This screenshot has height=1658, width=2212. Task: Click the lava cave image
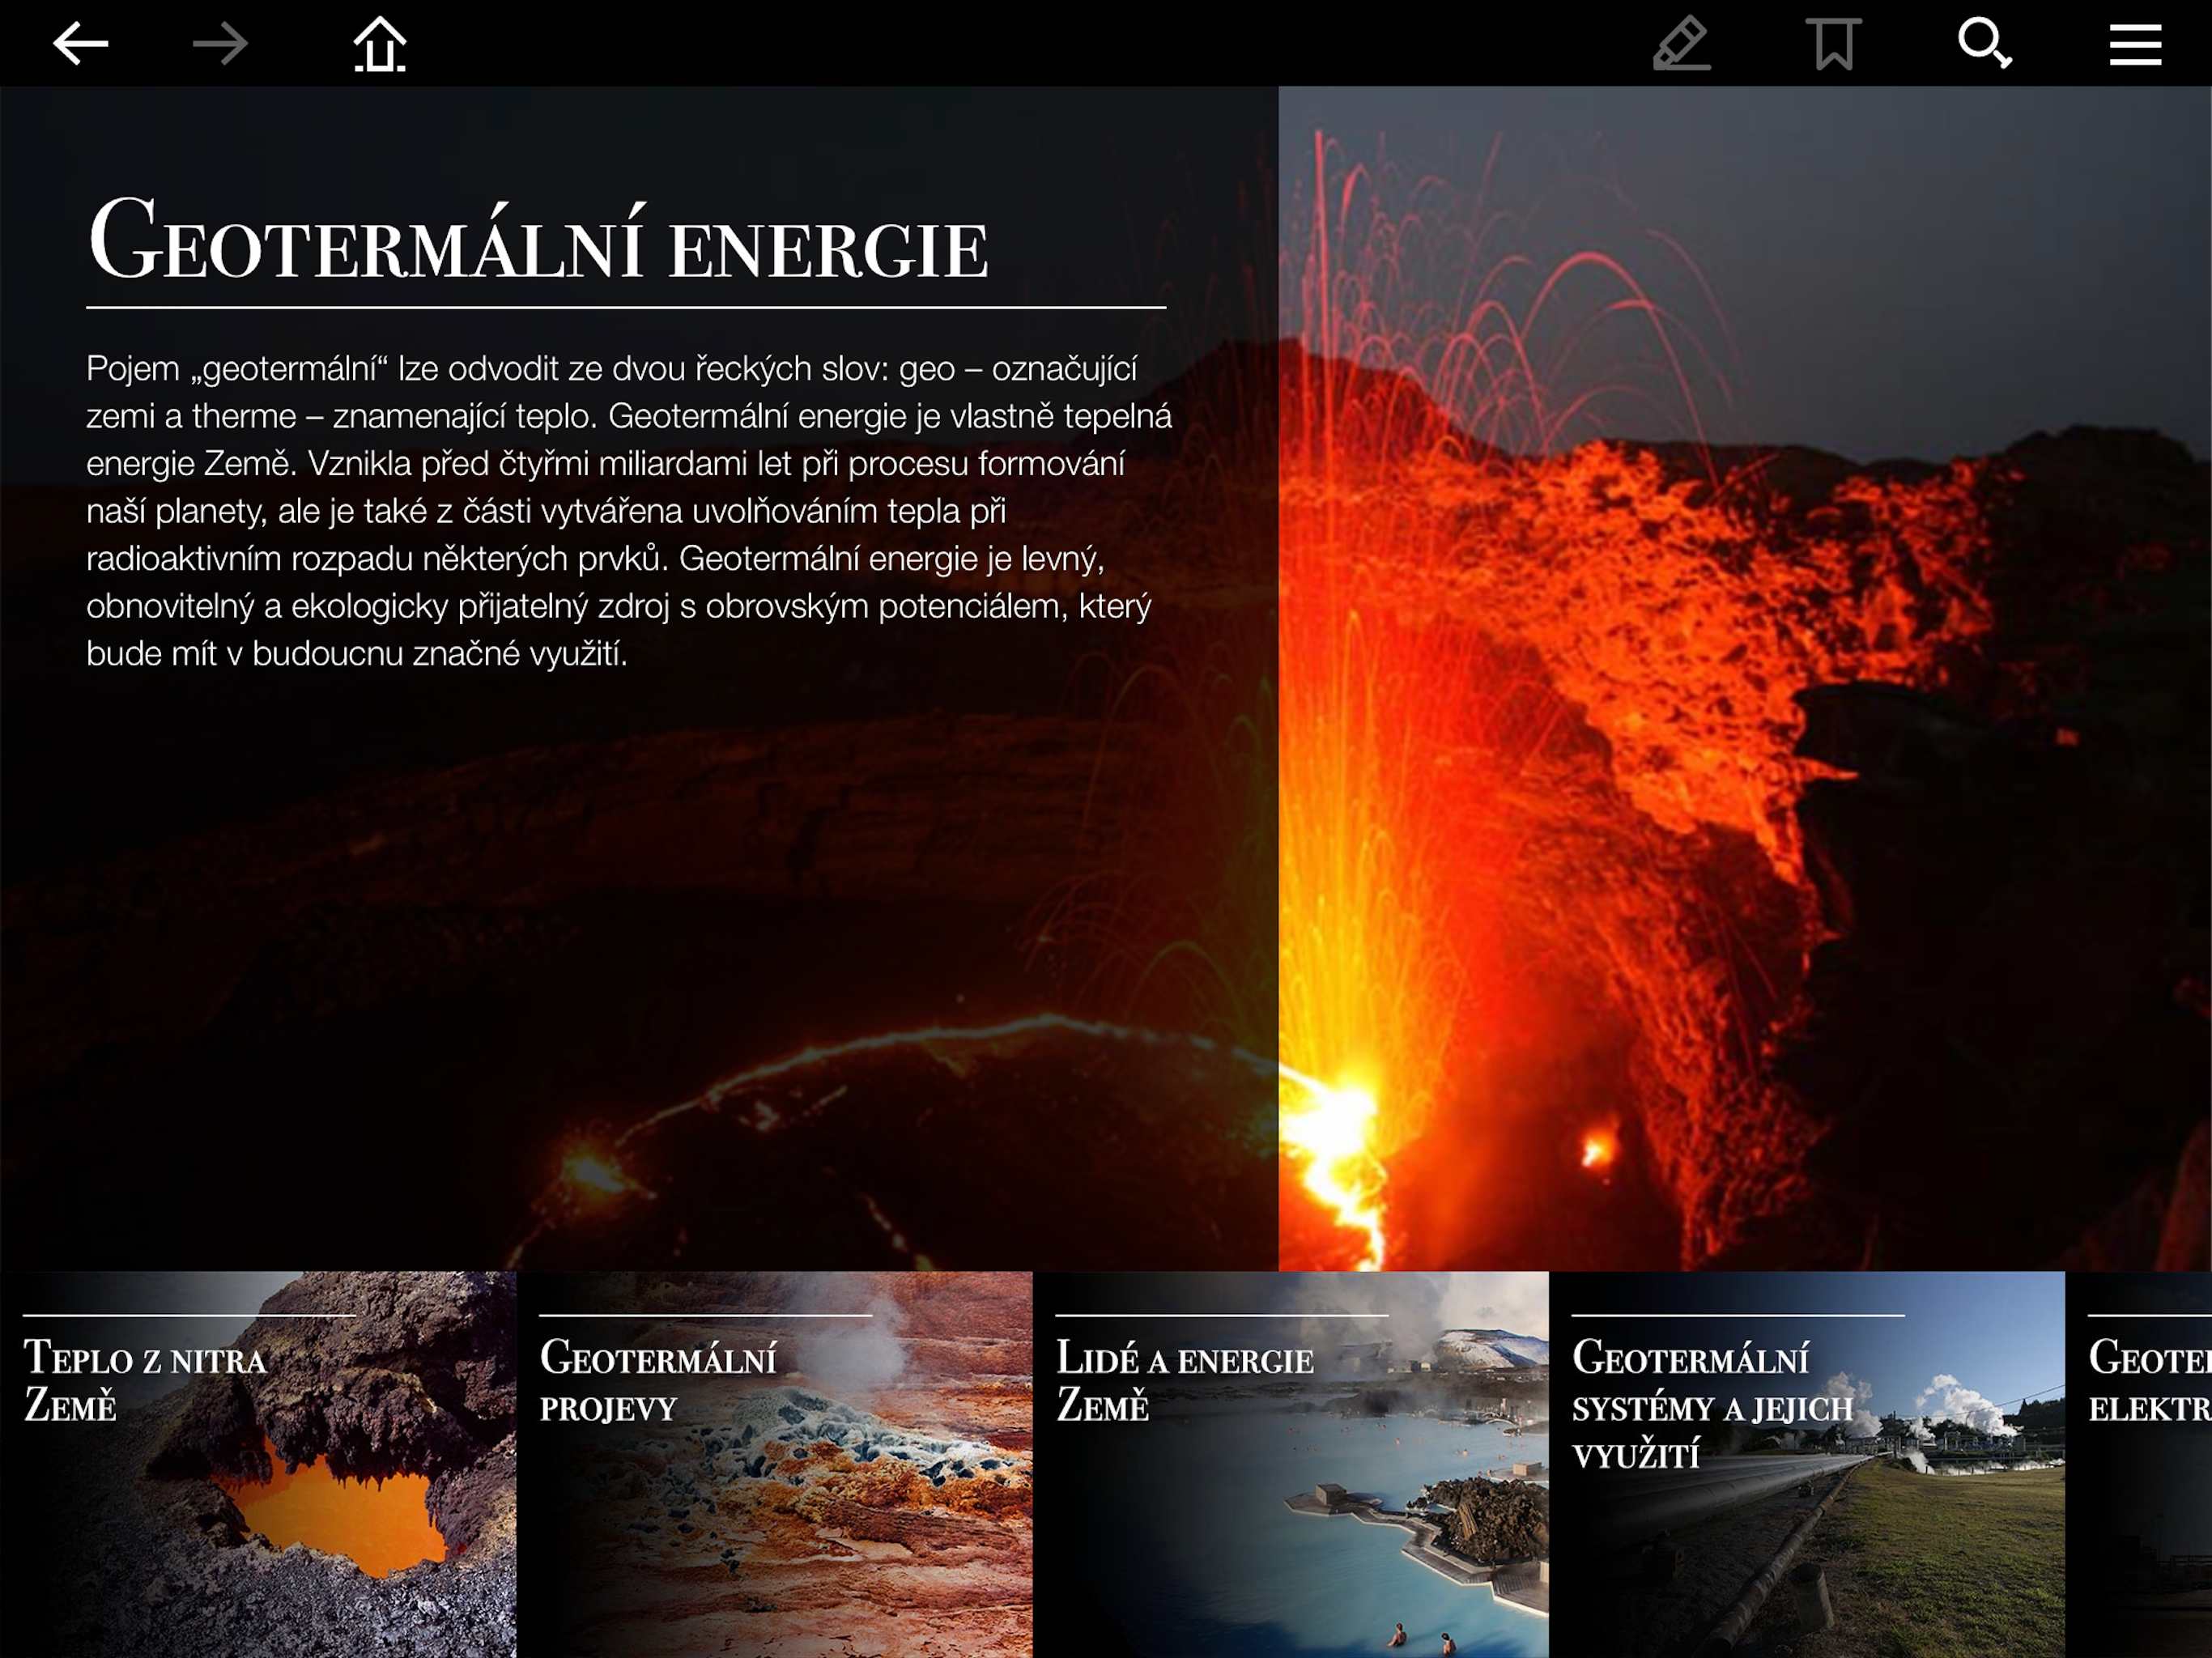coord(330,1510)
